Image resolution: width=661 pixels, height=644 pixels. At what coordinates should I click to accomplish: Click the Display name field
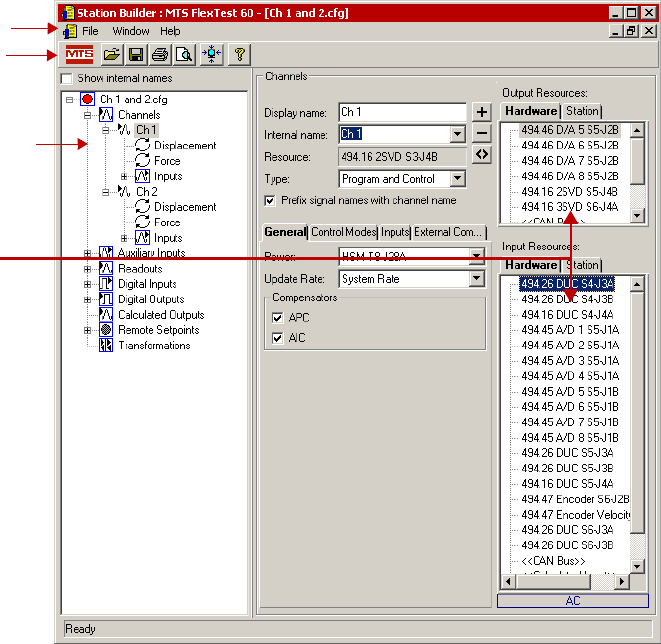click(x=402, y=112)
